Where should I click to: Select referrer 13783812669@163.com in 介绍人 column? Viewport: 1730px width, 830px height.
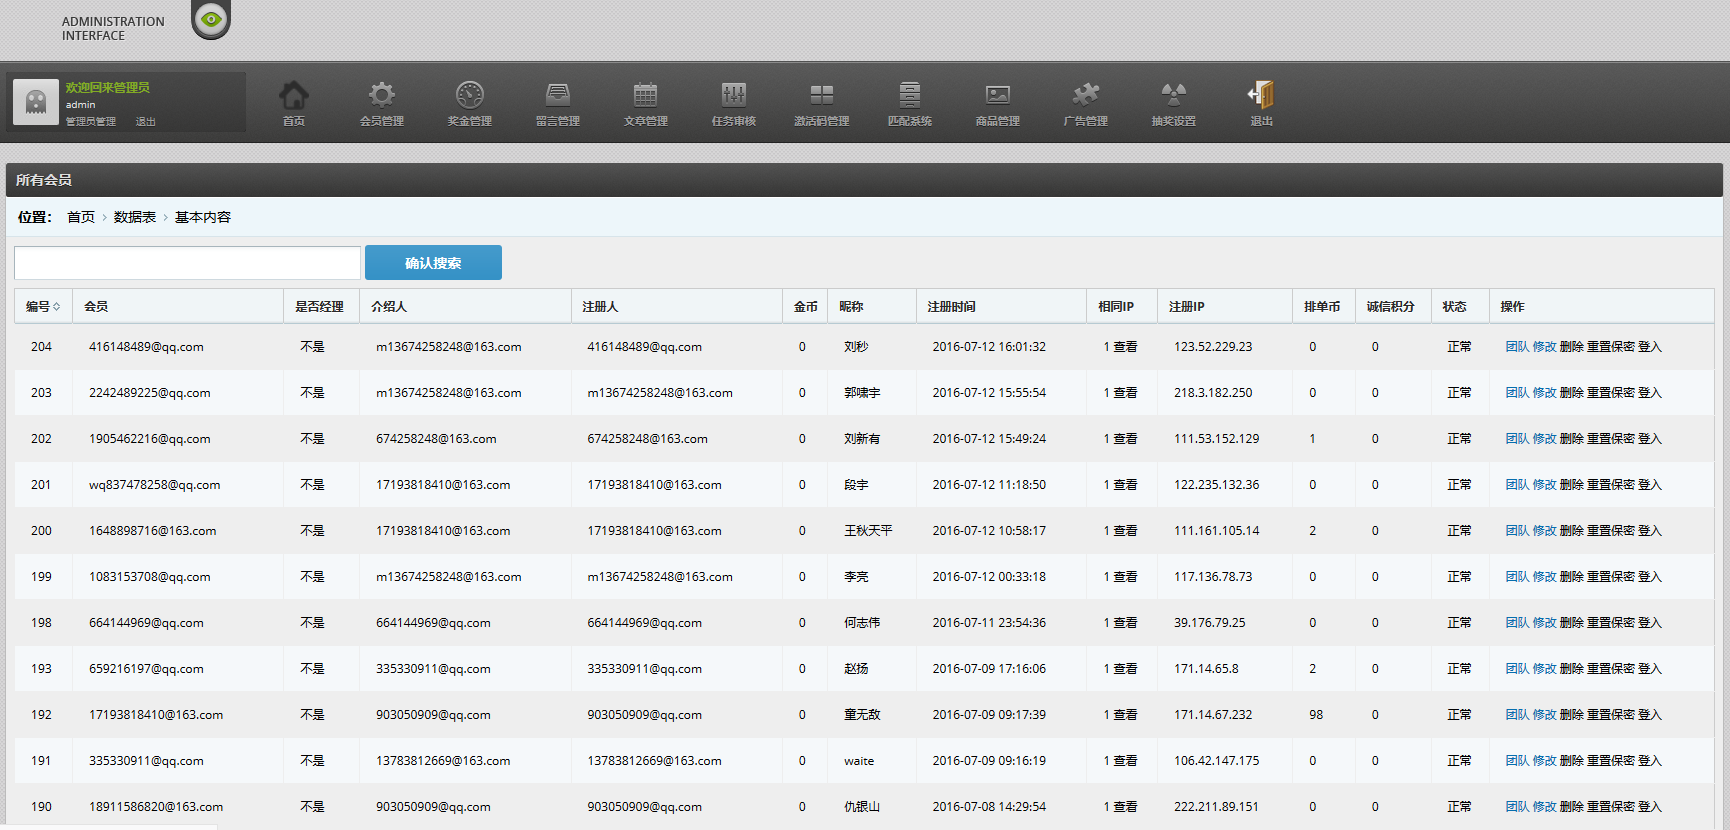tap(443, 761)
